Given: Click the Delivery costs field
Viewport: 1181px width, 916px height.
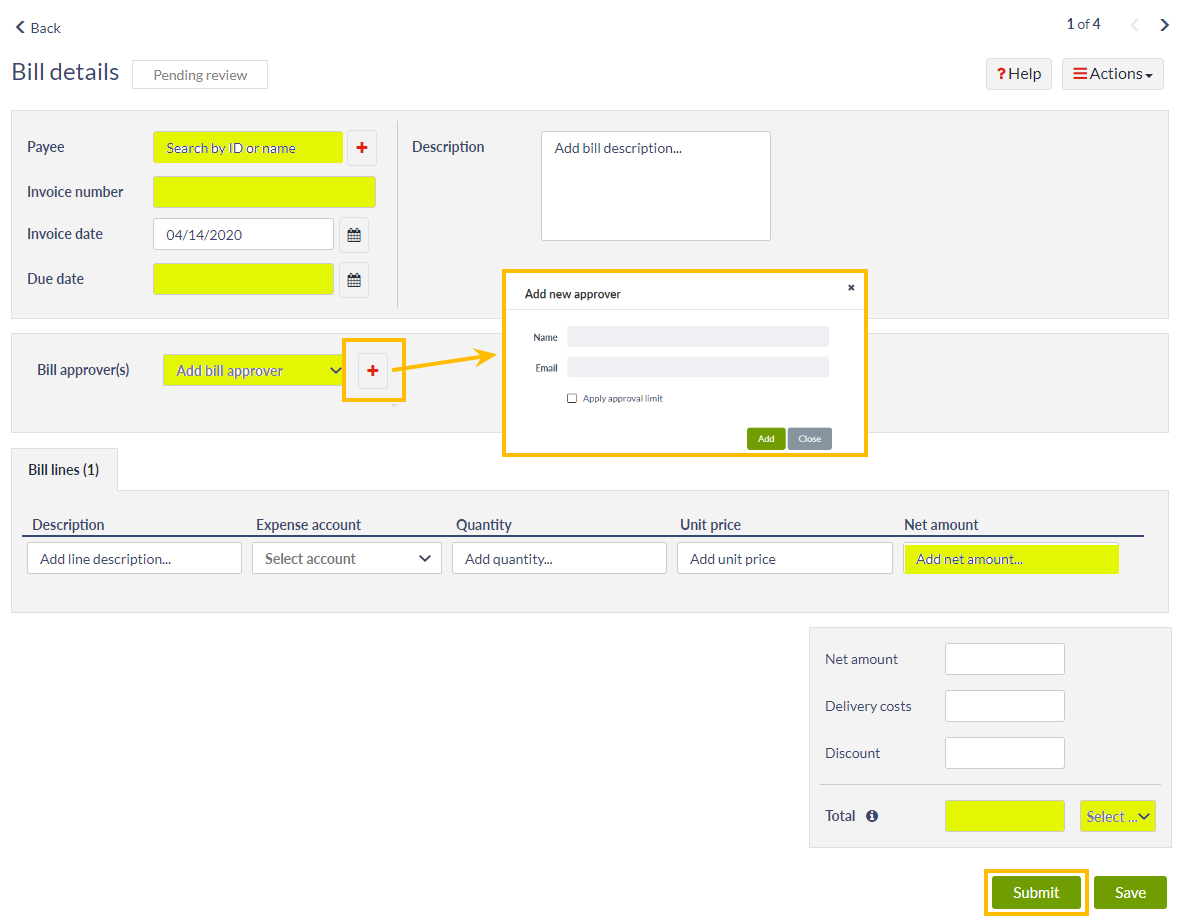Looking at the screenshot, I should [x=1005, y=706].
